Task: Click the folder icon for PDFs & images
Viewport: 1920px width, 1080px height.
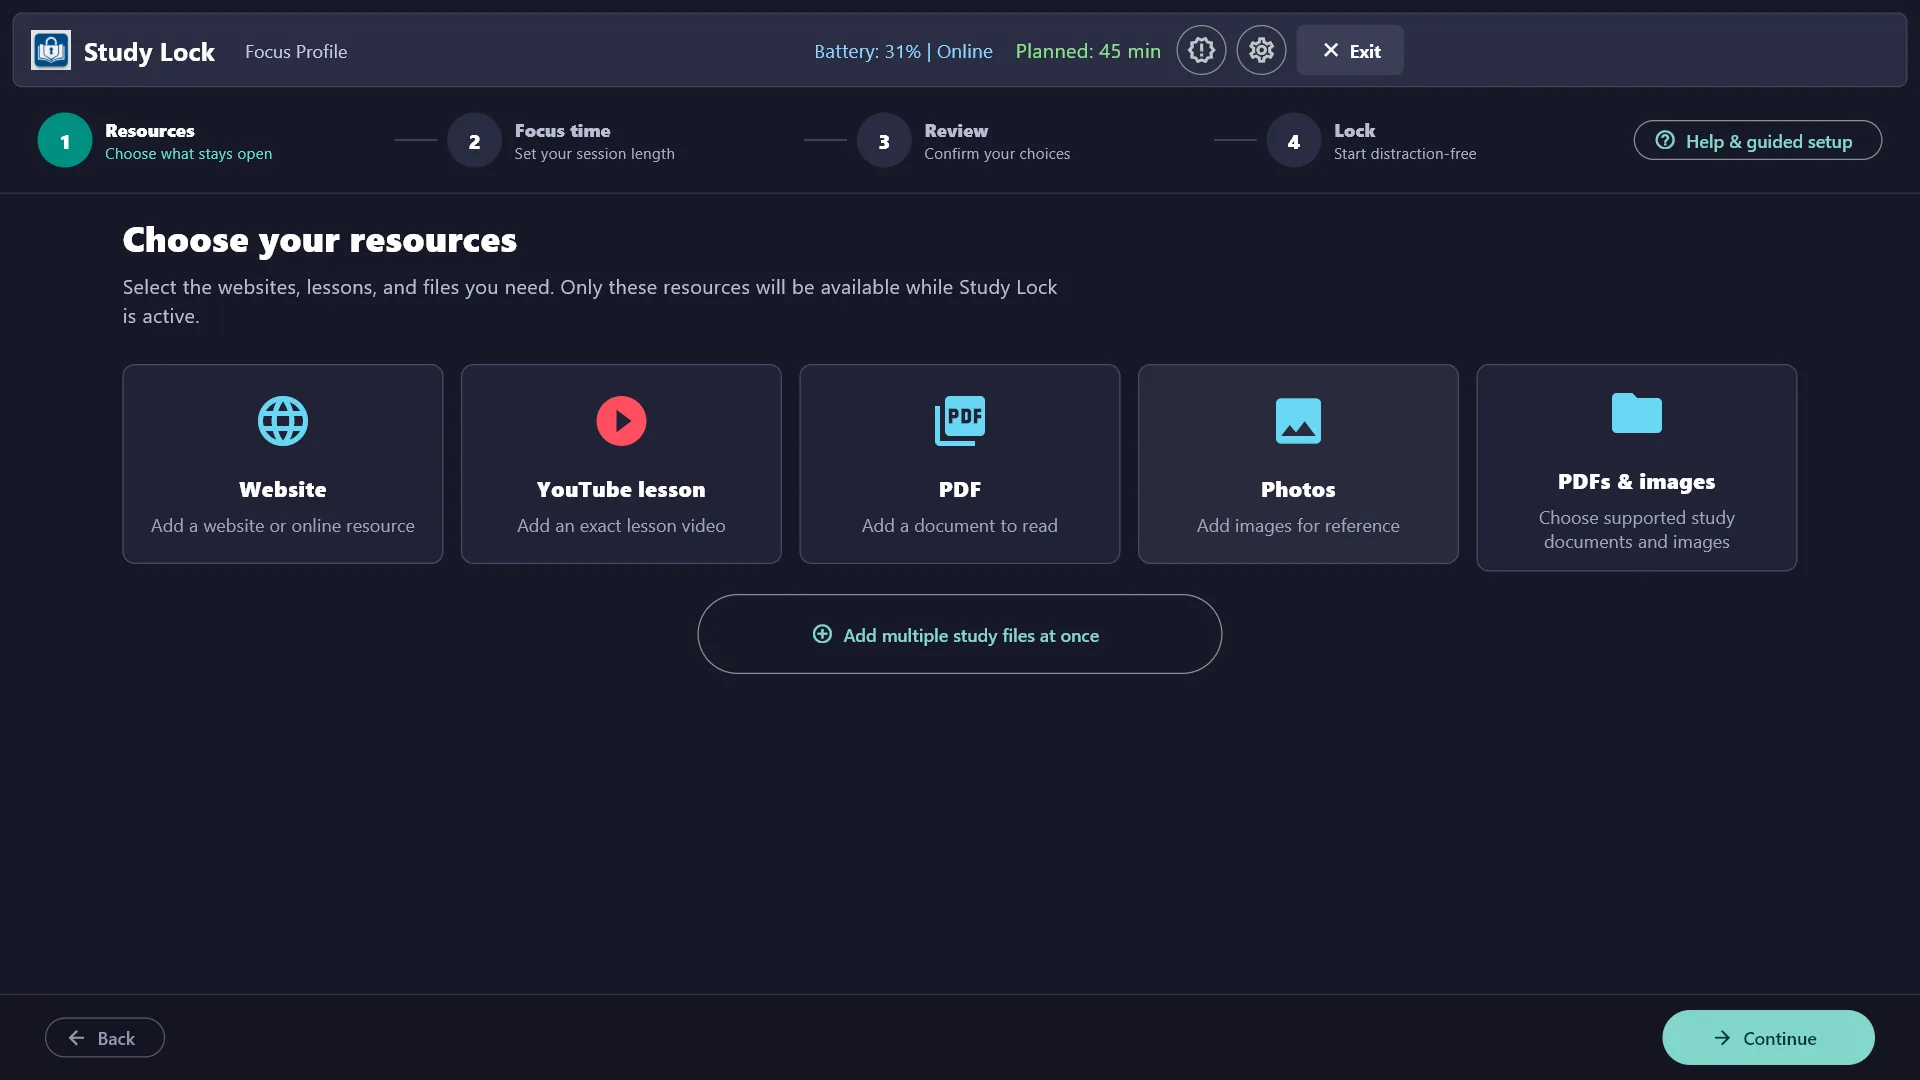Action: pos(1636,413)
